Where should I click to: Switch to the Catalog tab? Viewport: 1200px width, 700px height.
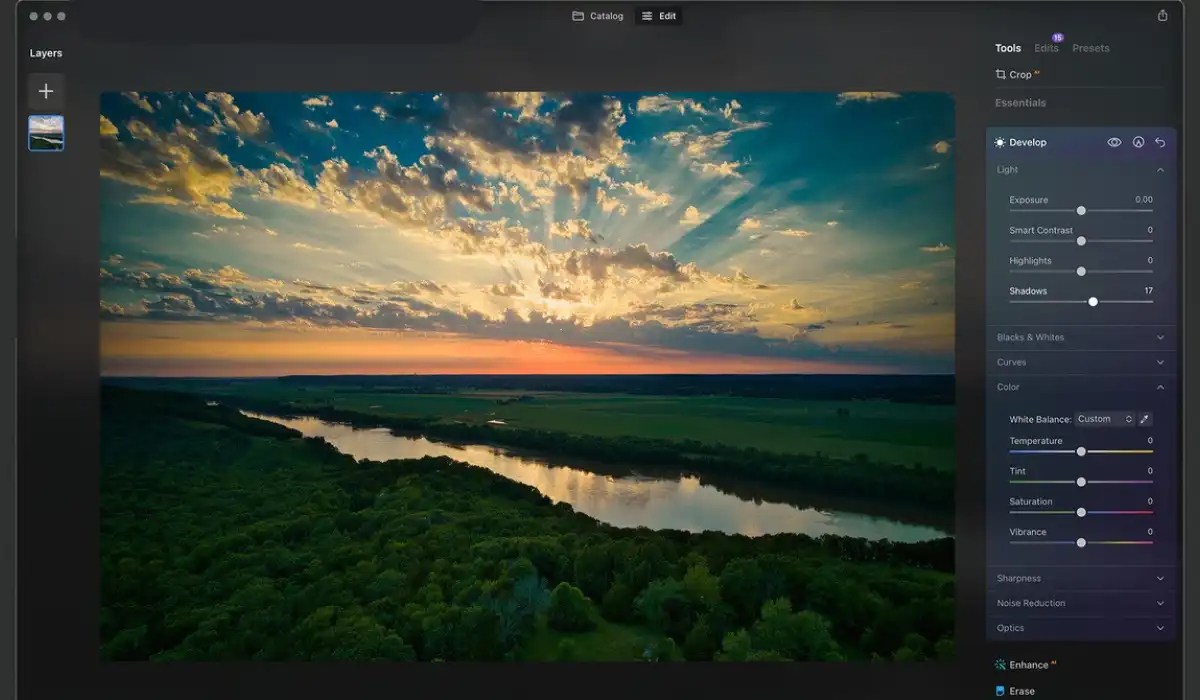pos(597,15)
